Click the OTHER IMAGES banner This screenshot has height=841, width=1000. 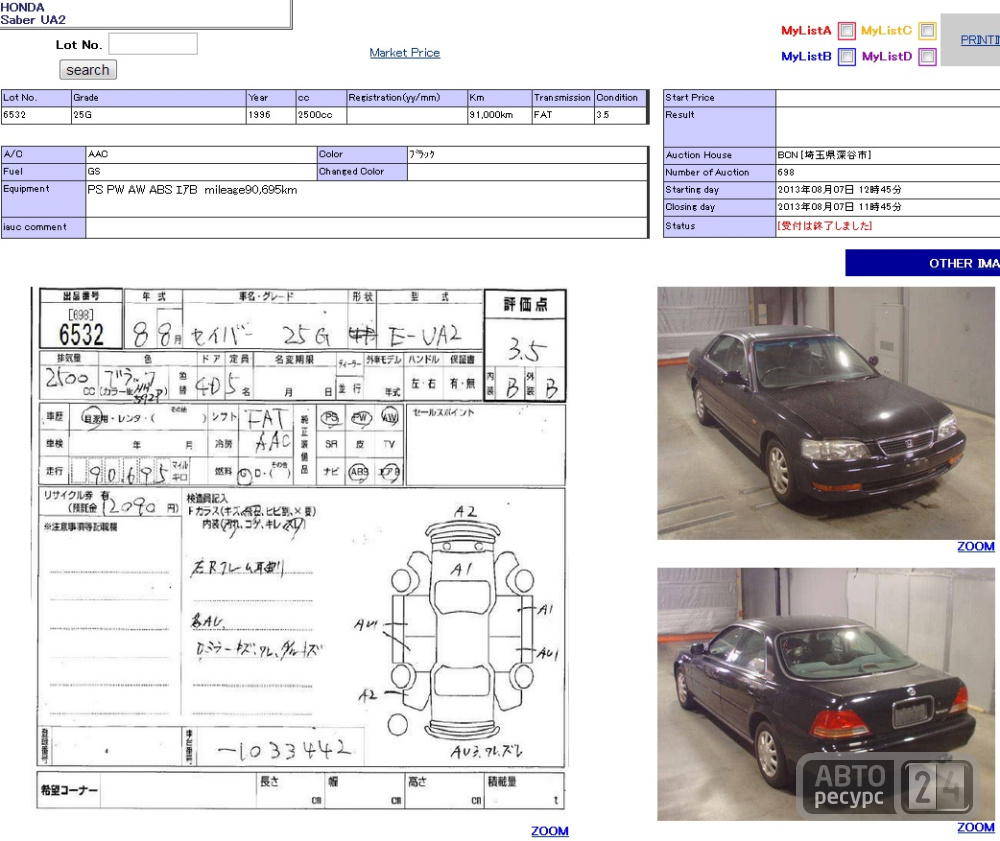[922, 263]
